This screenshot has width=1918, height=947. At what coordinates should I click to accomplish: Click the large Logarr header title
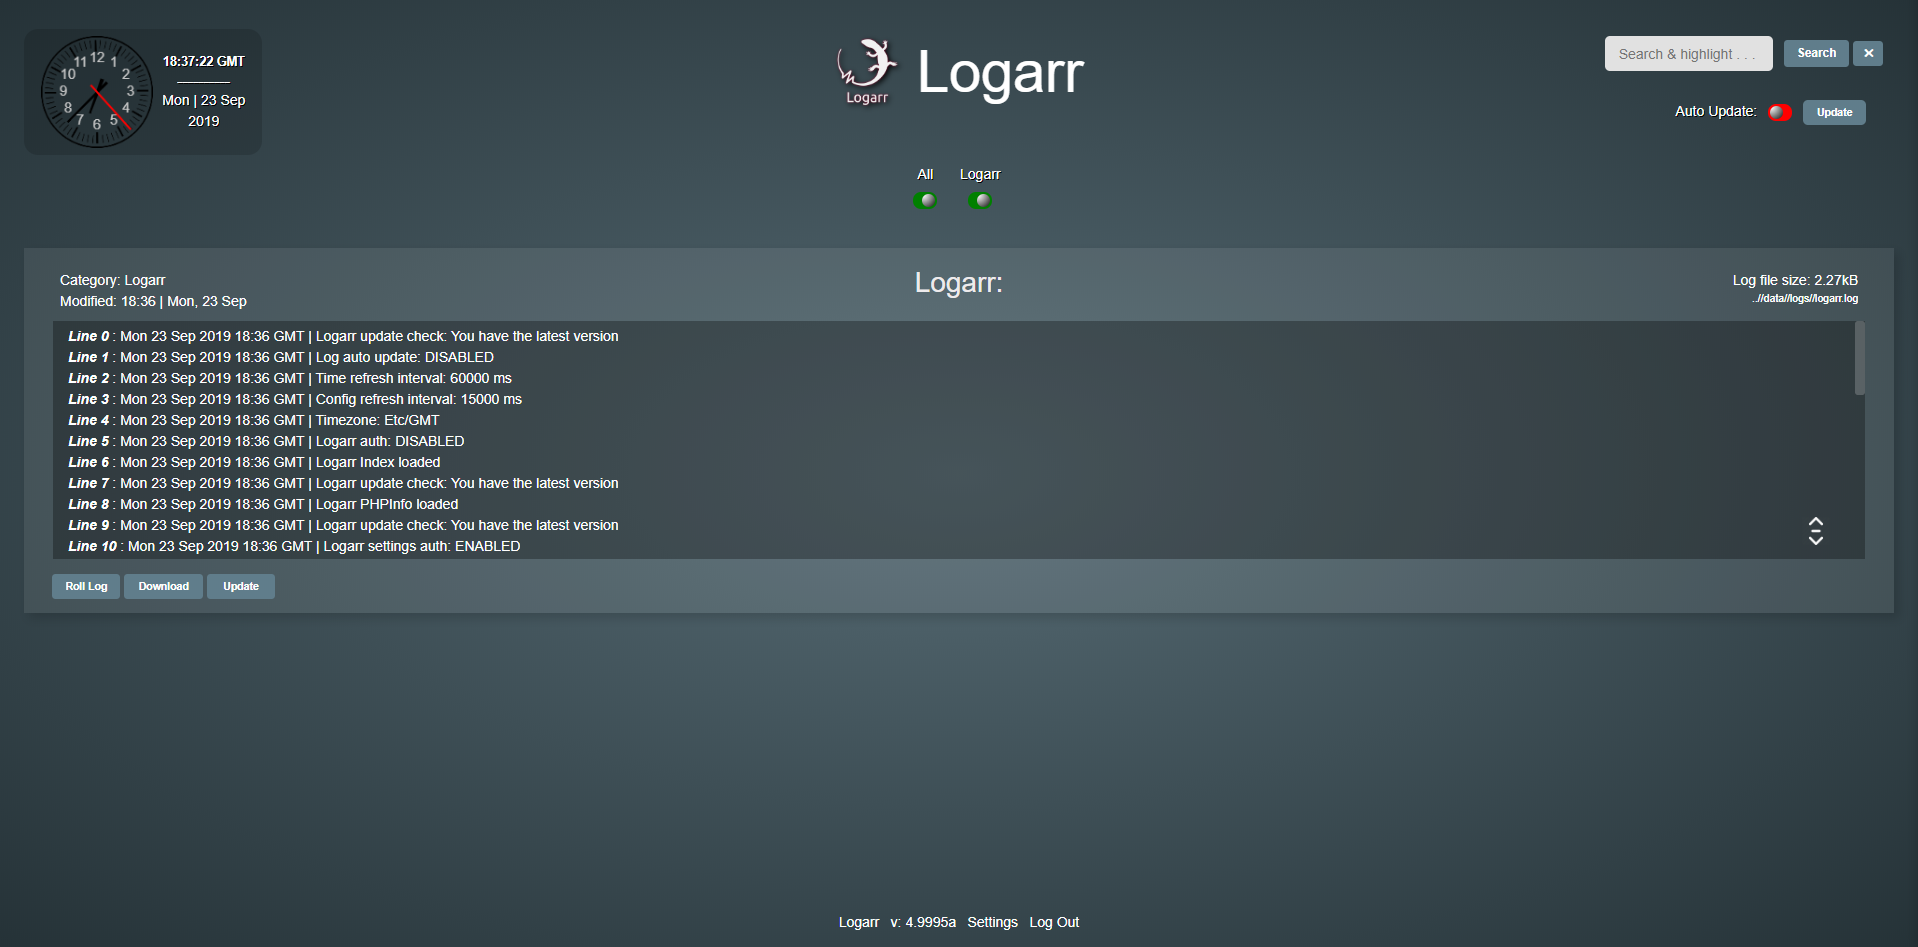[x=999, y=72]
